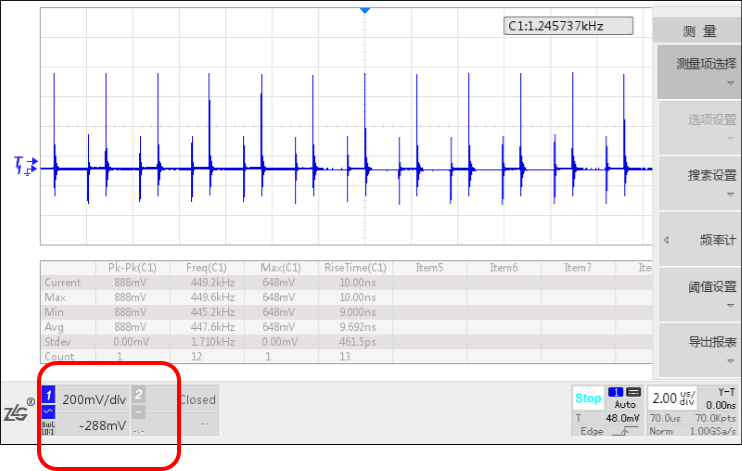
Task: Click the -288mV channel offset value
Action: point(103,425)
